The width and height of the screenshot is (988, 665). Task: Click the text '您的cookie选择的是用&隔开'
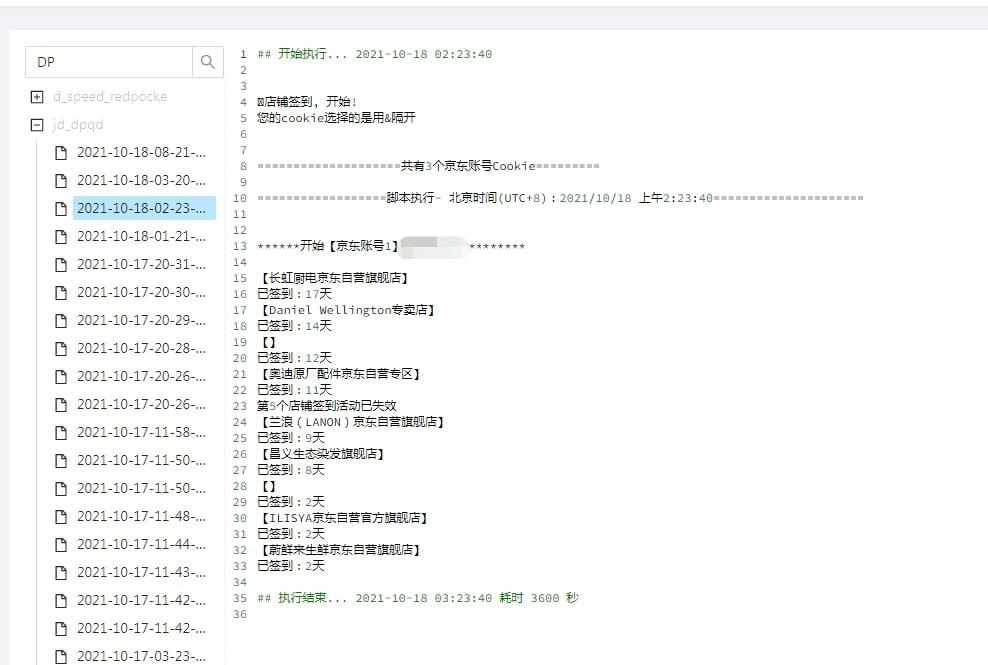pyautogui.click(x=336, y=118)
